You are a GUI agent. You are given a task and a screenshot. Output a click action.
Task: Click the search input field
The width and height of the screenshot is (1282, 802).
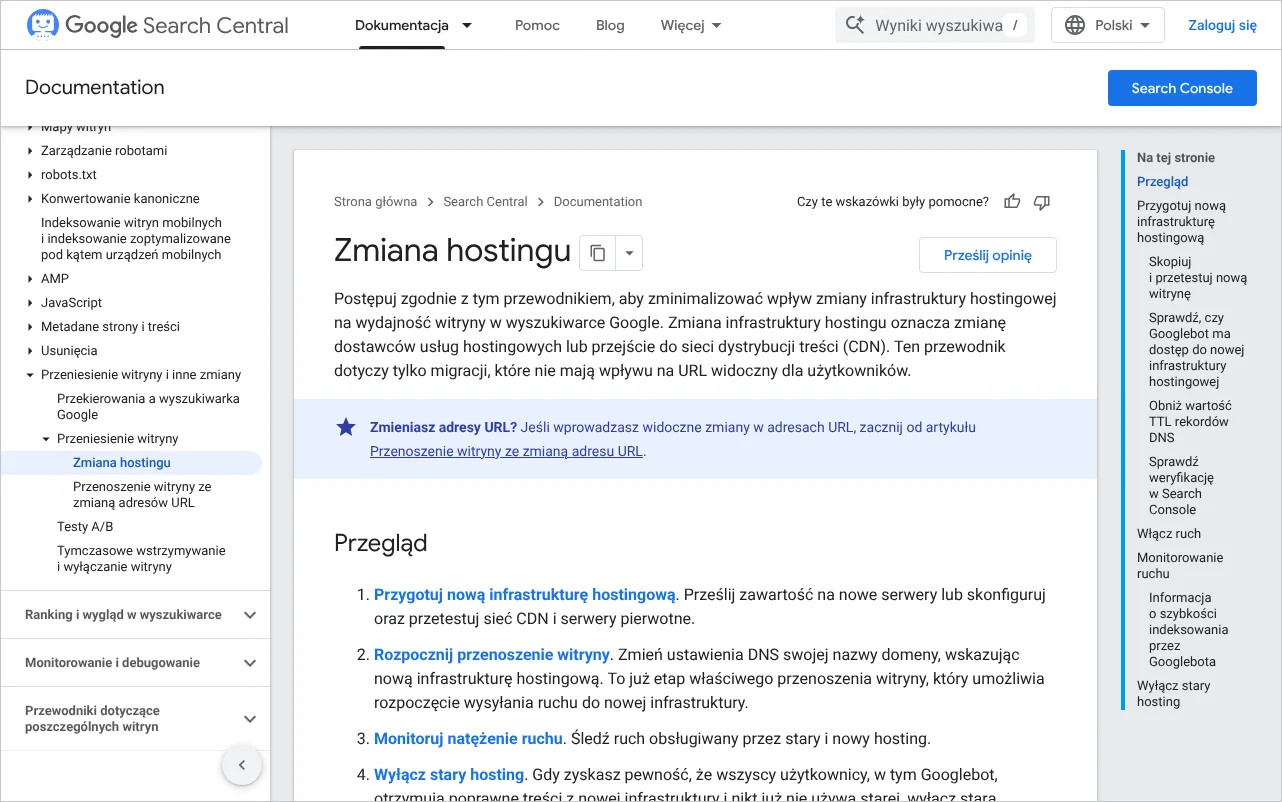[935, 25]
